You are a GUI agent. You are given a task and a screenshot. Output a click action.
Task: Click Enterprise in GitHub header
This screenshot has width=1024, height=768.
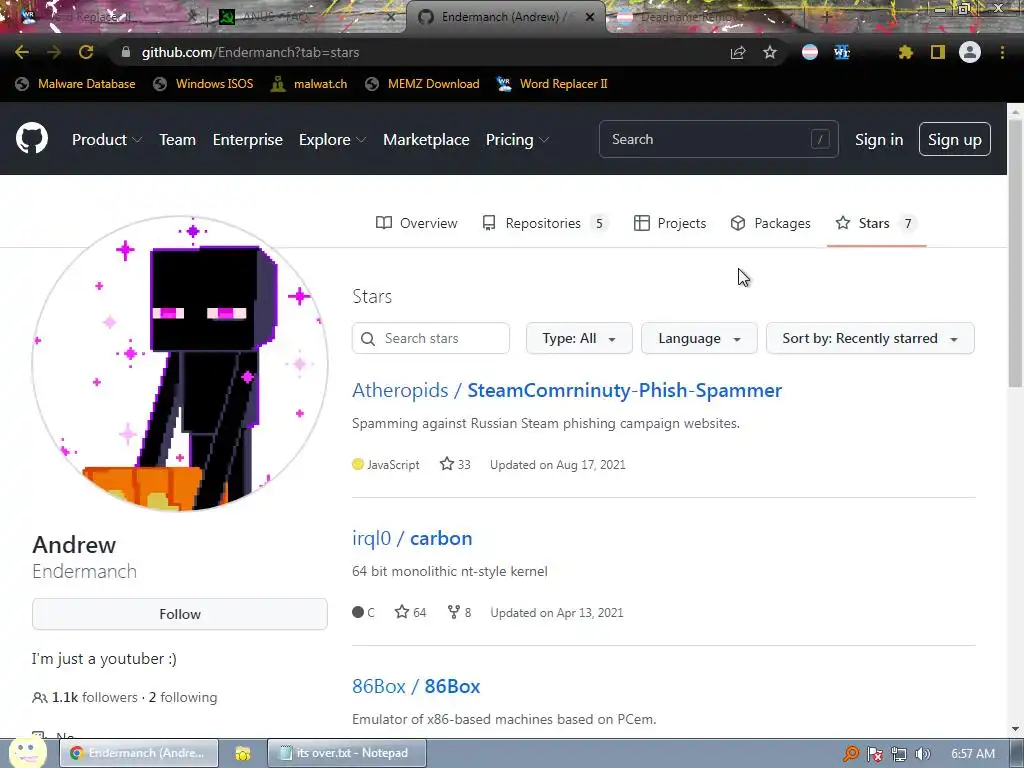[248, 140]
